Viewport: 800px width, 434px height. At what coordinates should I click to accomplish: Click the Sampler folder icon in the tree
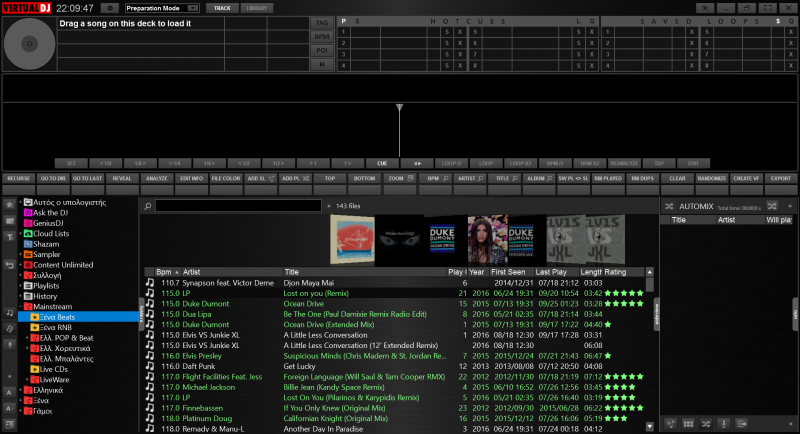click(29, 254)
